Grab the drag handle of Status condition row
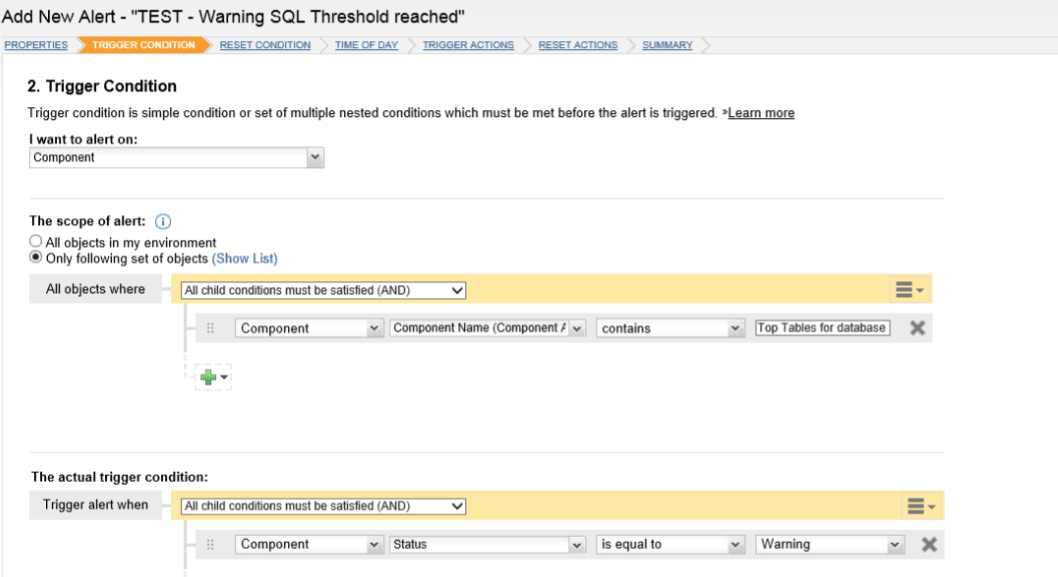 (x=210, y=545)
